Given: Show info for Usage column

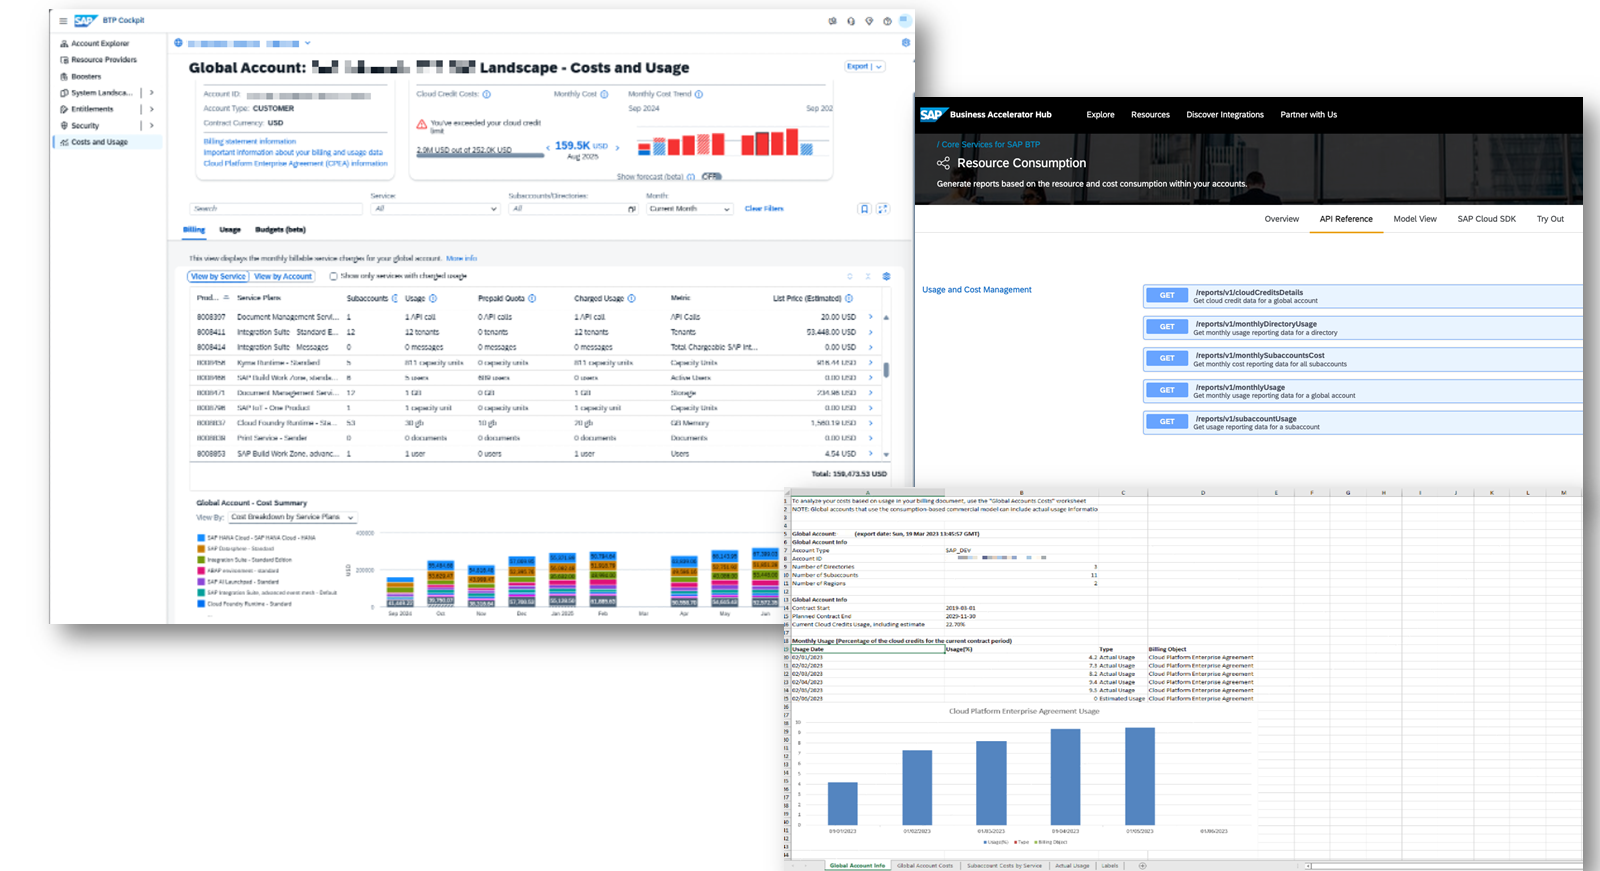Looking at the screenshot, I should (433, 298).
